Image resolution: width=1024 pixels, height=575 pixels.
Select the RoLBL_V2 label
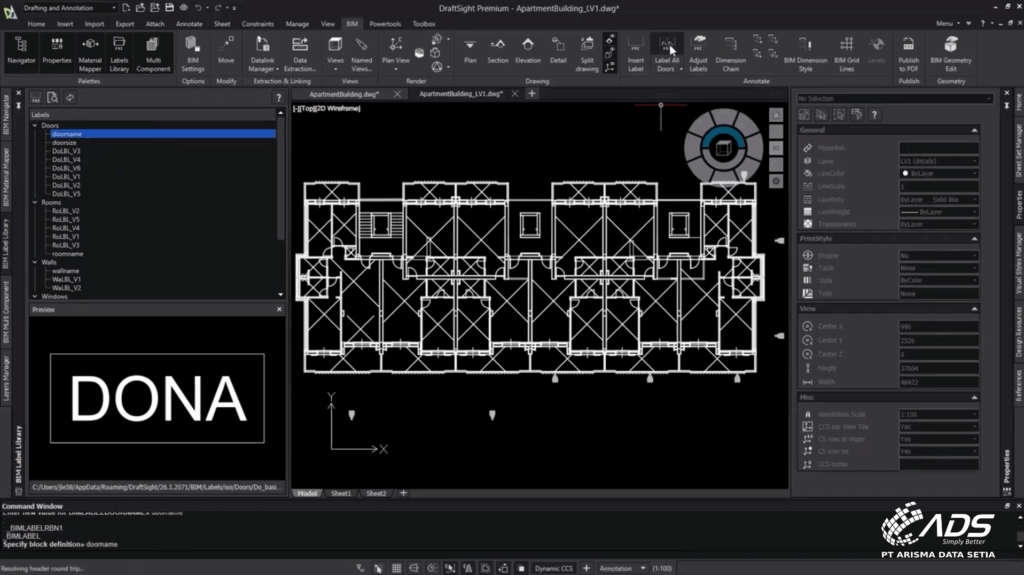pos(65,211)
